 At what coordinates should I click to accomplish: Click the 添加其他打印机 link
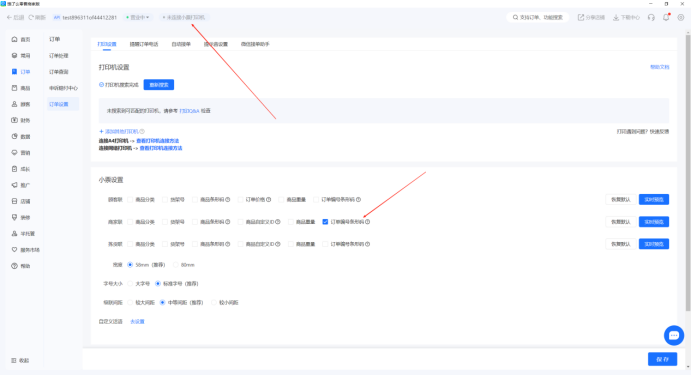[x=119, y=132]
